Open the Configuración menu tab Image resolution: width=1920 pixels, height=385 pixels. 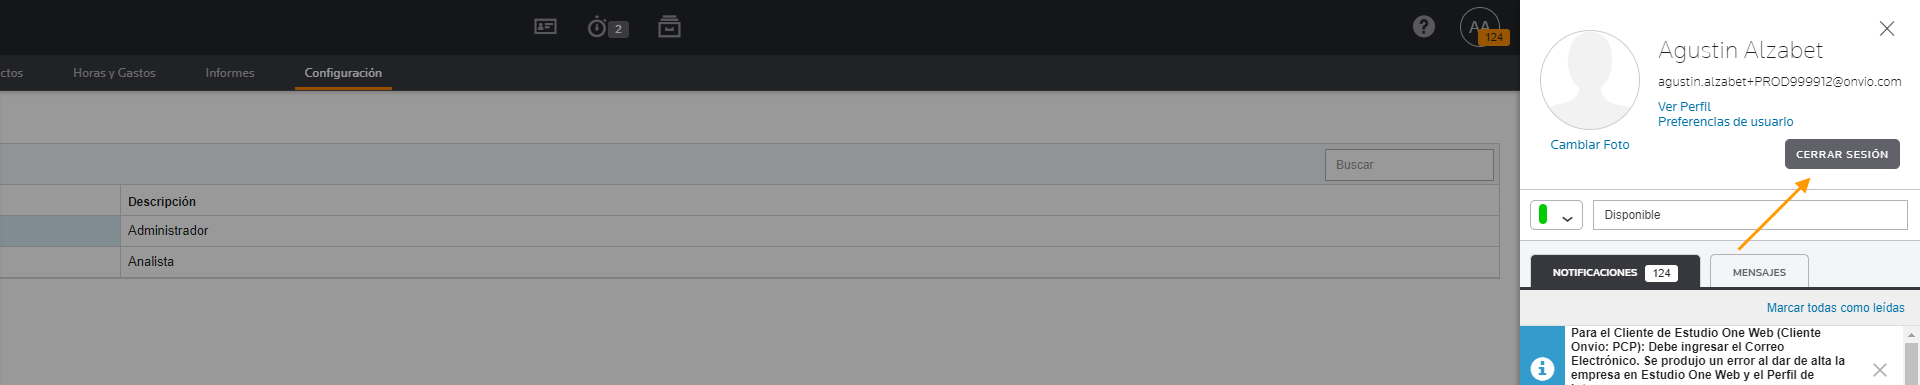click(x=343, y=73)
